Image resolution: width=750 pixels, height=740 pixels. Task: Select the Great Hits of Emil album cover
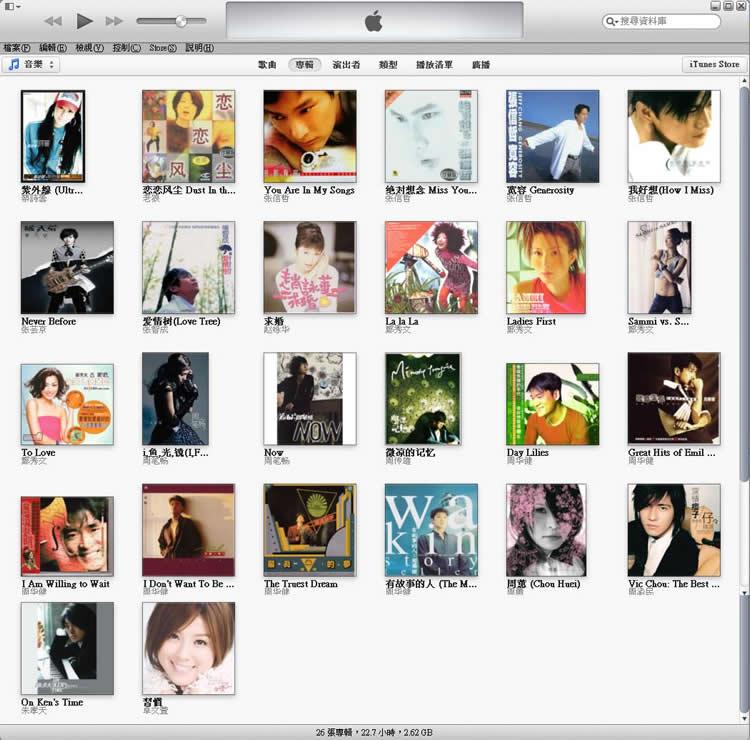(674, 398)
